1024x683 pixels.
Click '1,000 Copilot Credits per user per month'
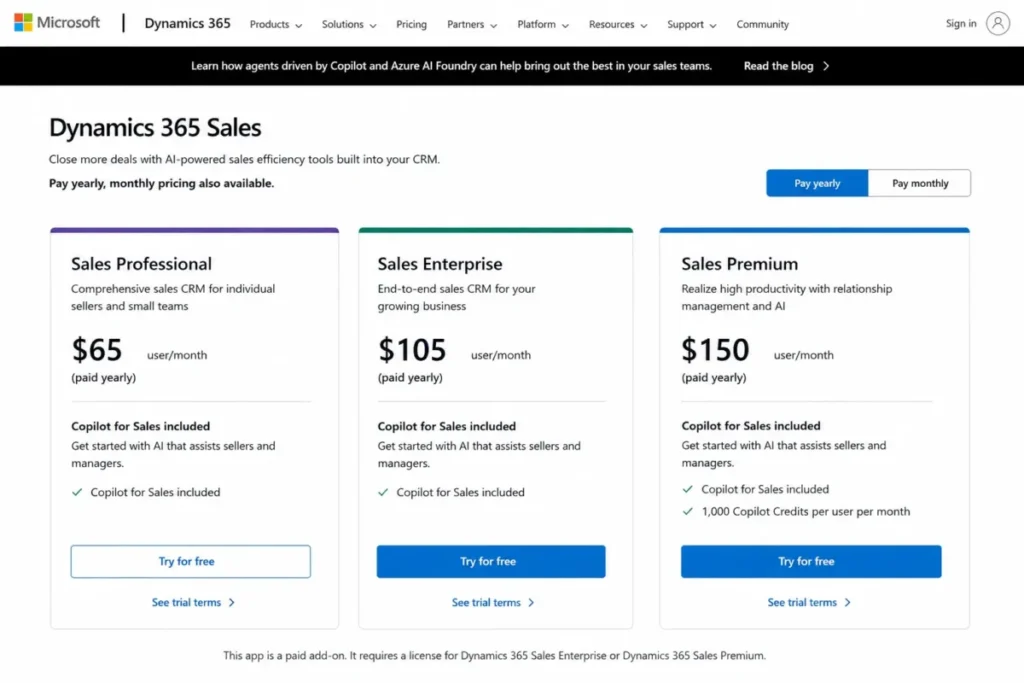806,512
